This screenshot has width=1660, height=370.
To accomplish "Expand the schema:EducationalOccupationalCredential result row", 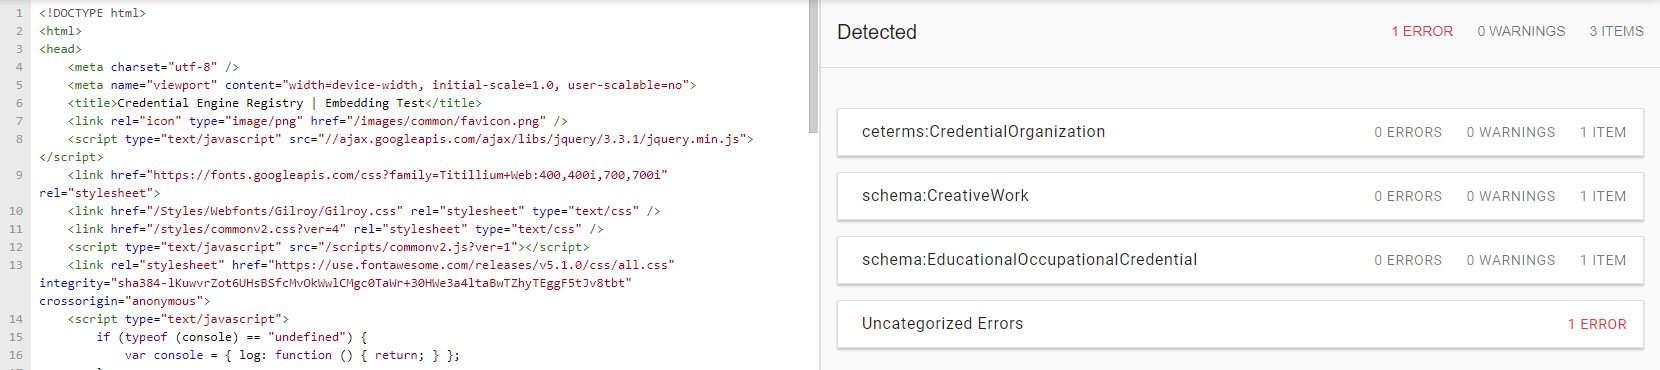I will pyautogui.click(x=1240, y=260).
